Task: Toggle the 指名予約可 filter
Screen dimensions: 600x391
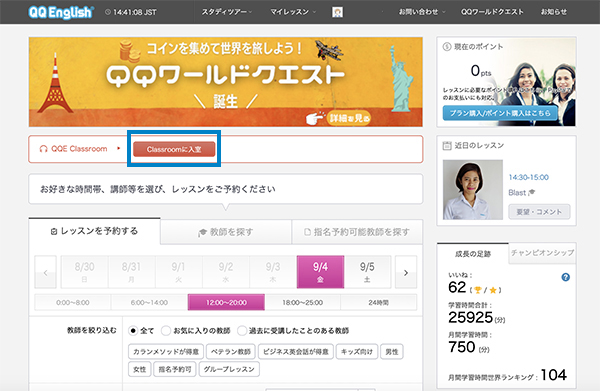Action: point(175,369)
